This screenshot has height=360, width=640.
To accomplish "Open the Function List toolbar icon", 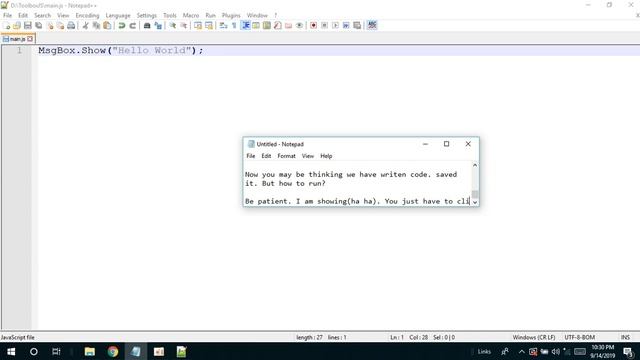I will tap(278, 26).
